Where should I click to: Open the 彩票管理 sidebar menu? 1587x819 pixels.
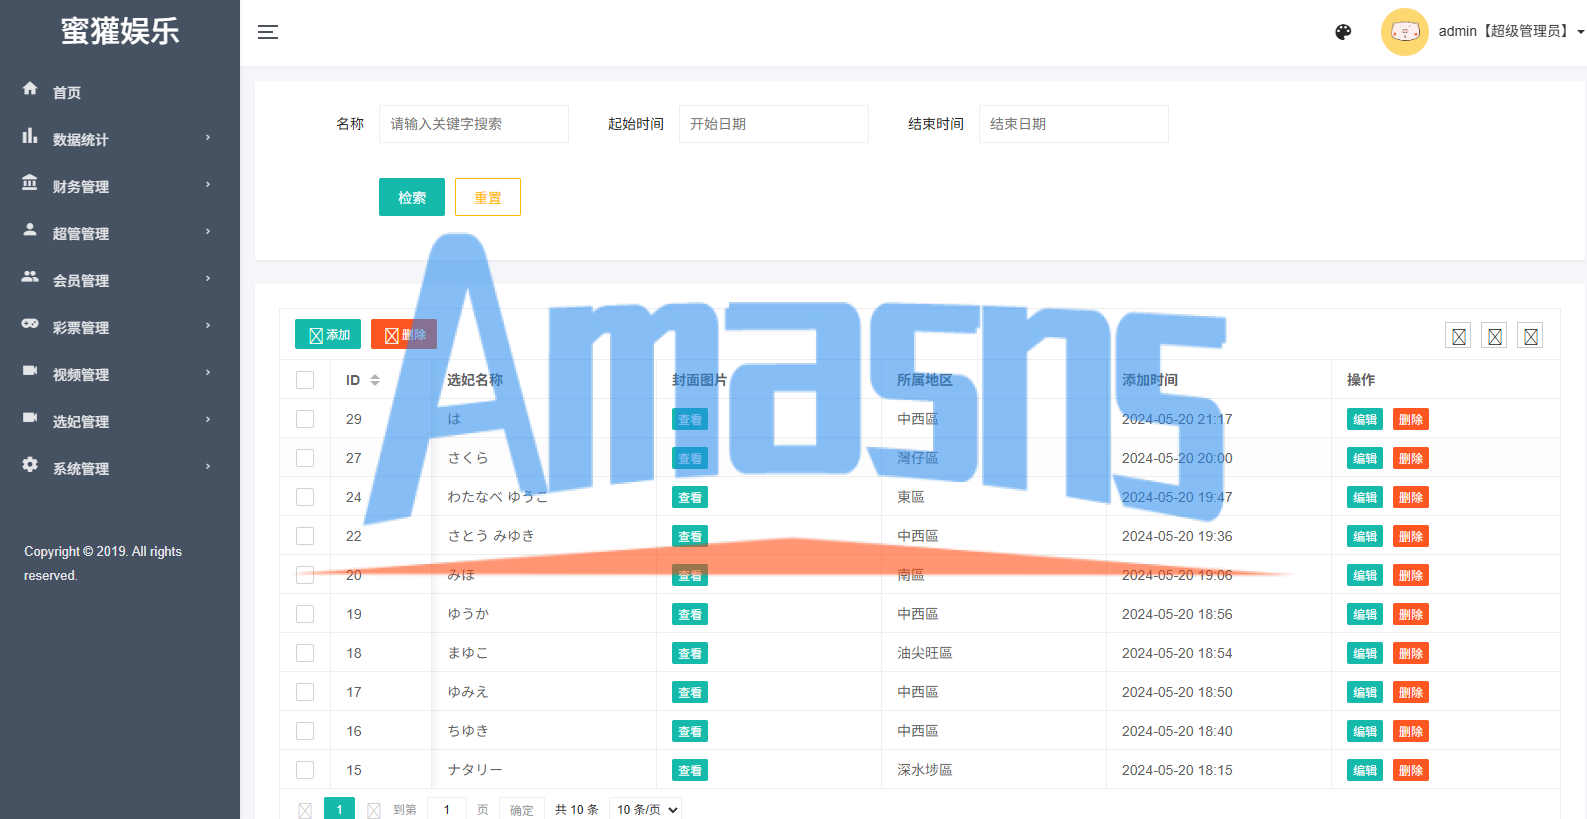pyautogui.click(x=120, y=327)
